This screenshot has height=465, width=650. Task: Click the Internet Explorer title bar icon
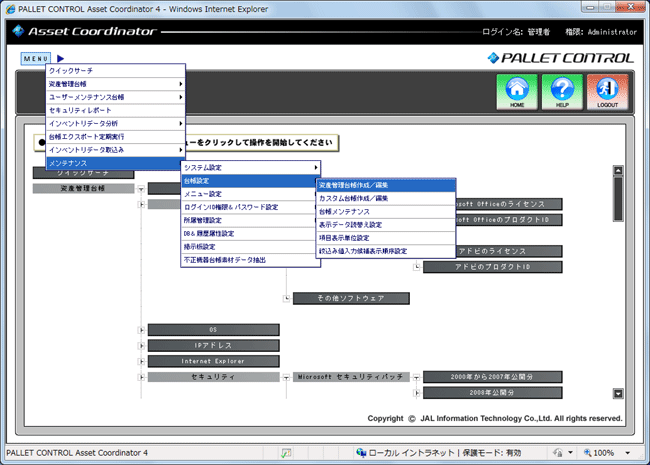click(11, 9)
